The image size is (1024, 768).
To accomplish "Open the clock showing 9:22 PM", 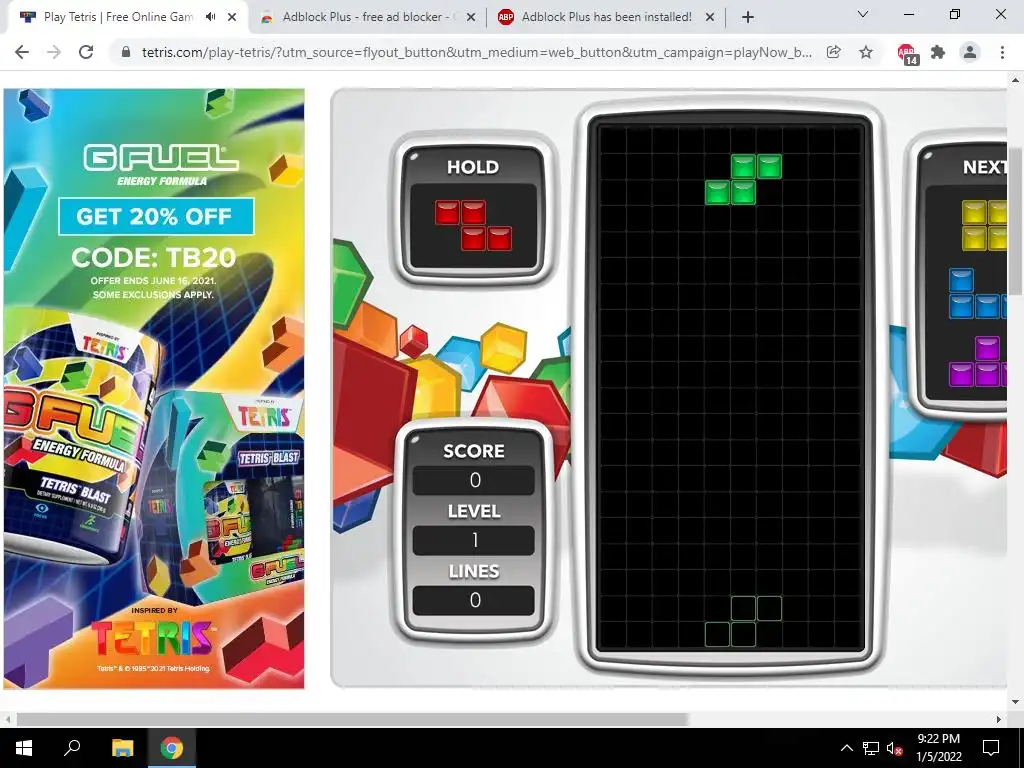I will click(x=938, y=748).
